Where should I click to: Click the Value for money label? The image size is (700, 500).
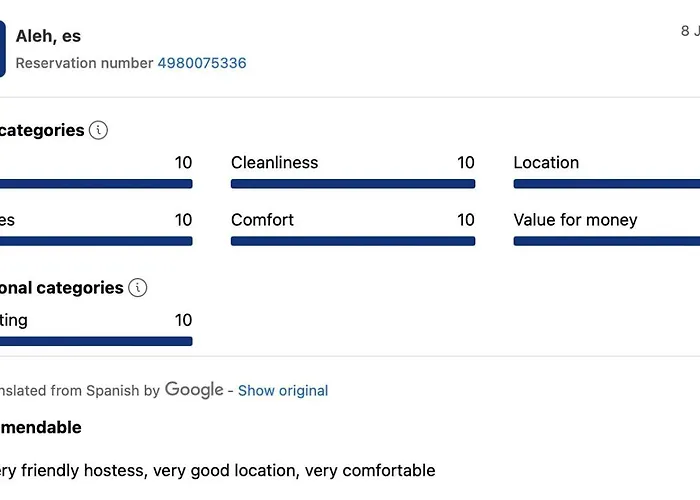(x=575, y=220)
